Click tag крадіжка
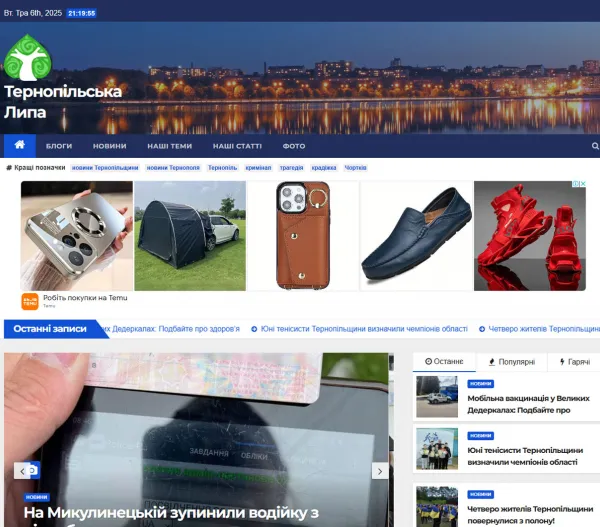Image resolution: width=600 pixels, height=527 pixels. (x=324, y=168)
